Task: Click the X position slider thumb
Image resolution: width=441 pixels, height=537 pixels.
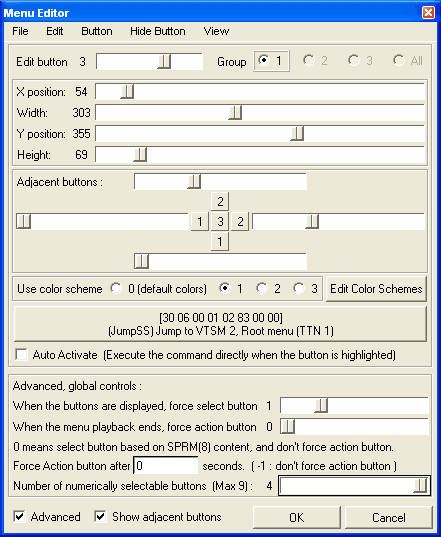Action: tap(127, 92)
